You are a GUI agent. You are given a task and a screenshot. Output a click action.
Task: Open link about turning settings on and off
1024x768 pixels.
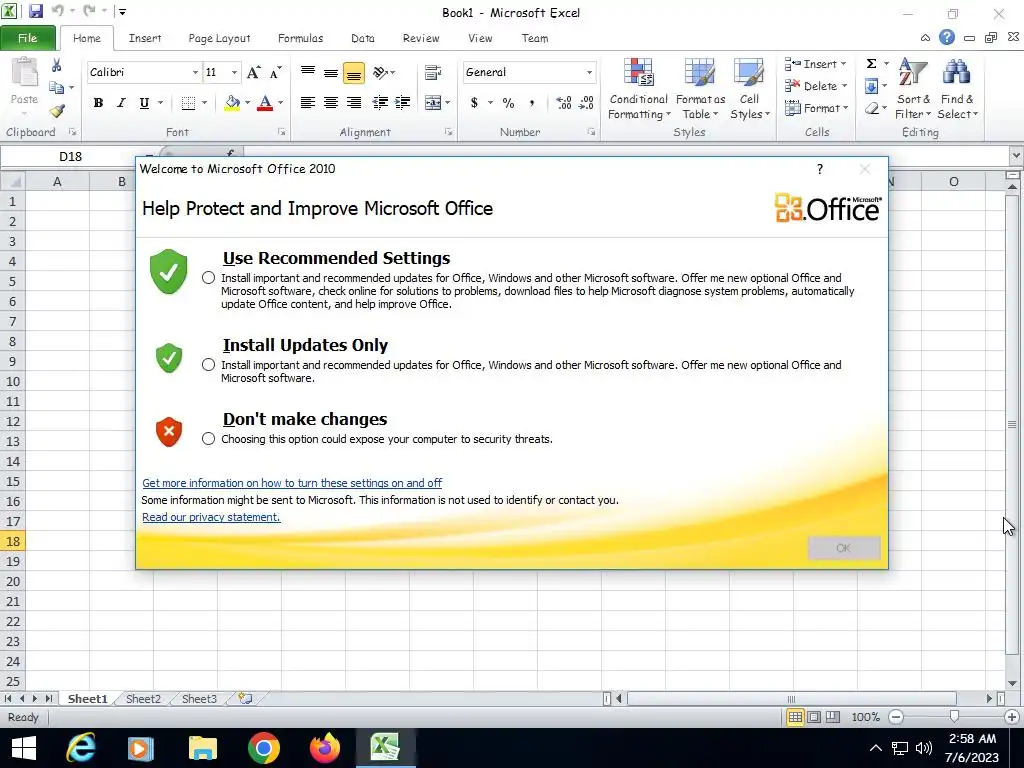tap(292, 483)
